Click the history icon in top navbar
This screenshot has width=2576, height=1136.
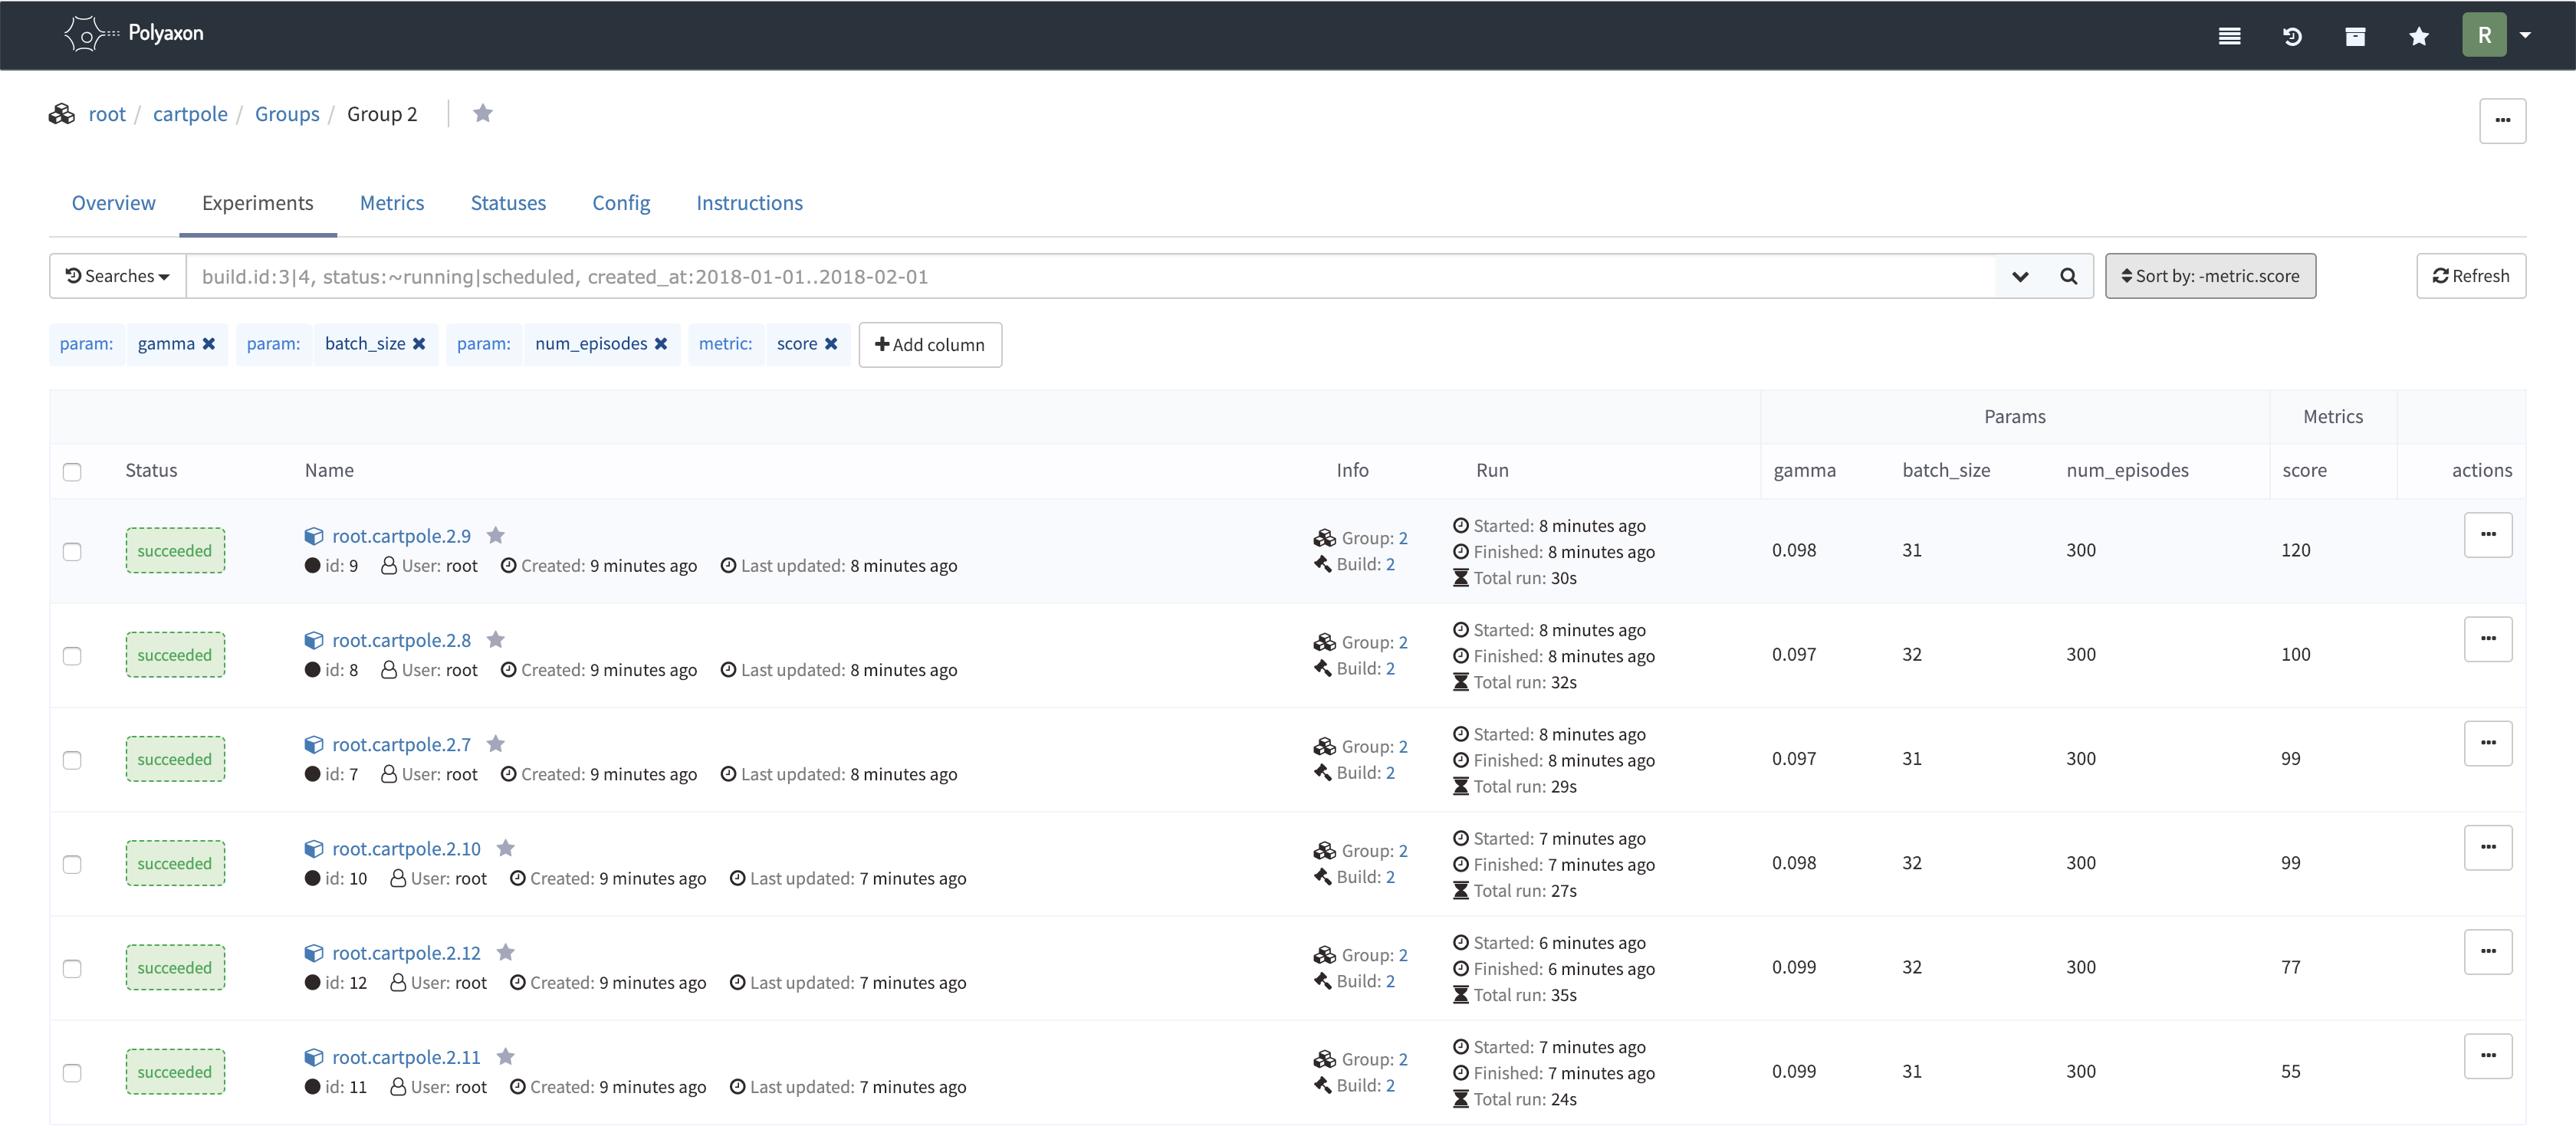(x=2292, y=36)
